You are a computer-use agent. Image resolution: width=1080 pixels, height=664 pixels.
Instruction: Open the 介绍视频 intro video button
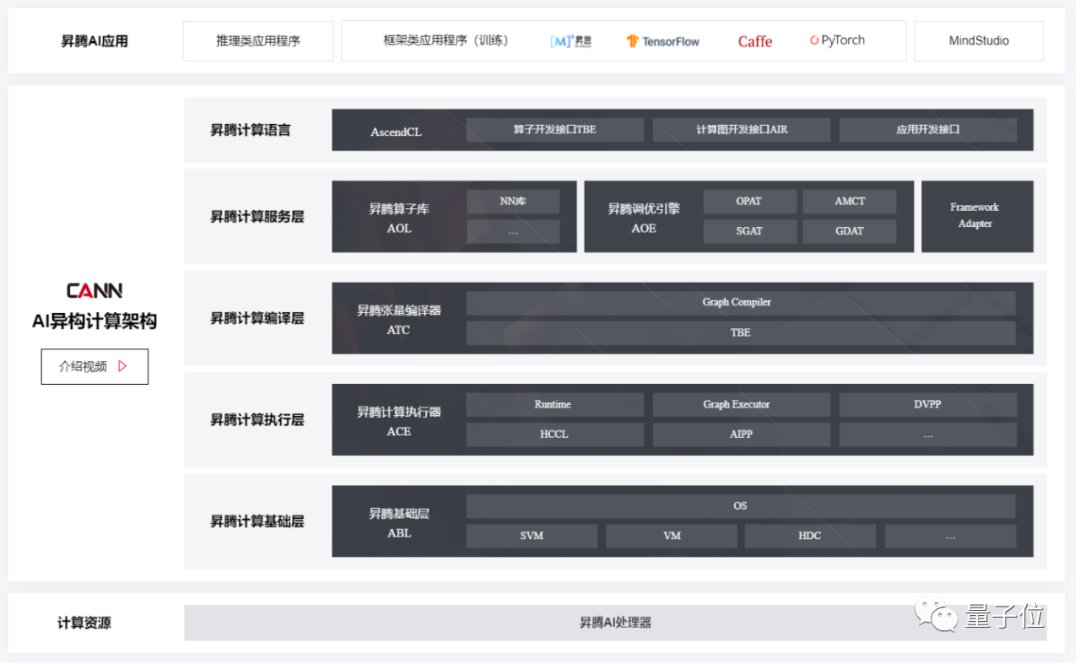coord(94,366)
